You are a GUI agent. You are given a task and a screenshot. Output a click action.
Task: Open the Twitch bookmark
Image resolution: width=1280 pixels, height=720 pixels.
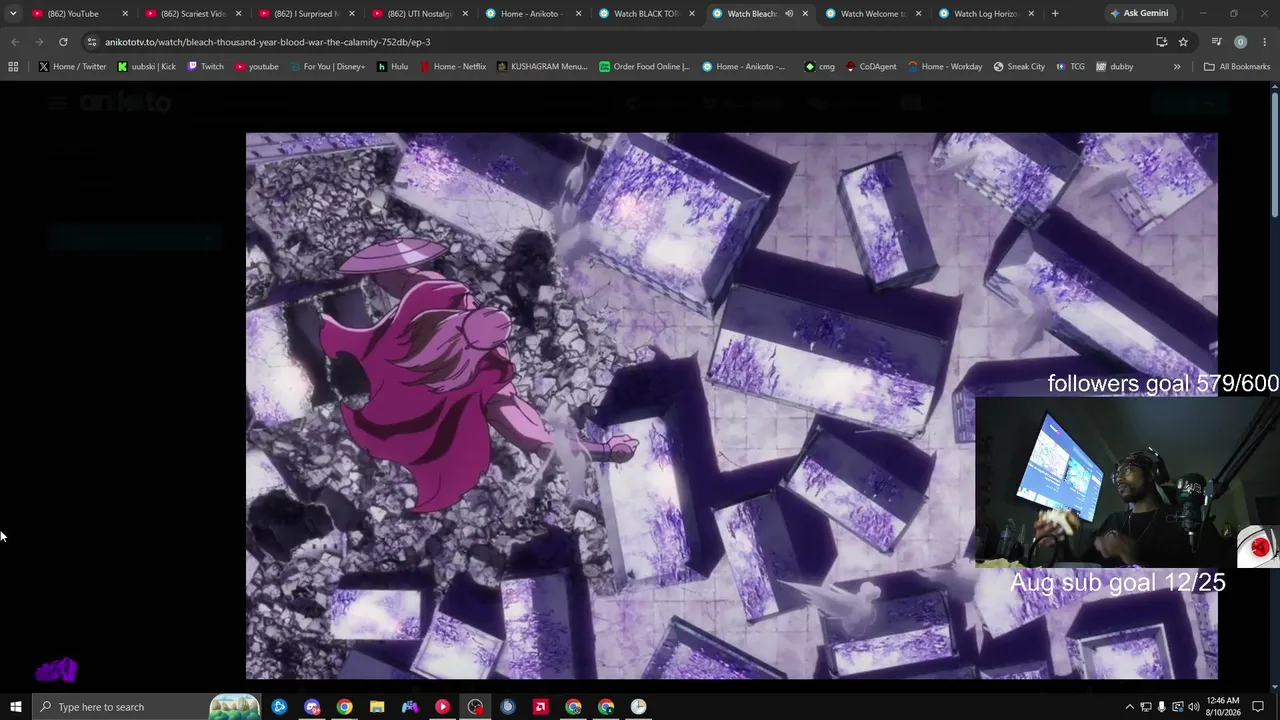[205, 66]
